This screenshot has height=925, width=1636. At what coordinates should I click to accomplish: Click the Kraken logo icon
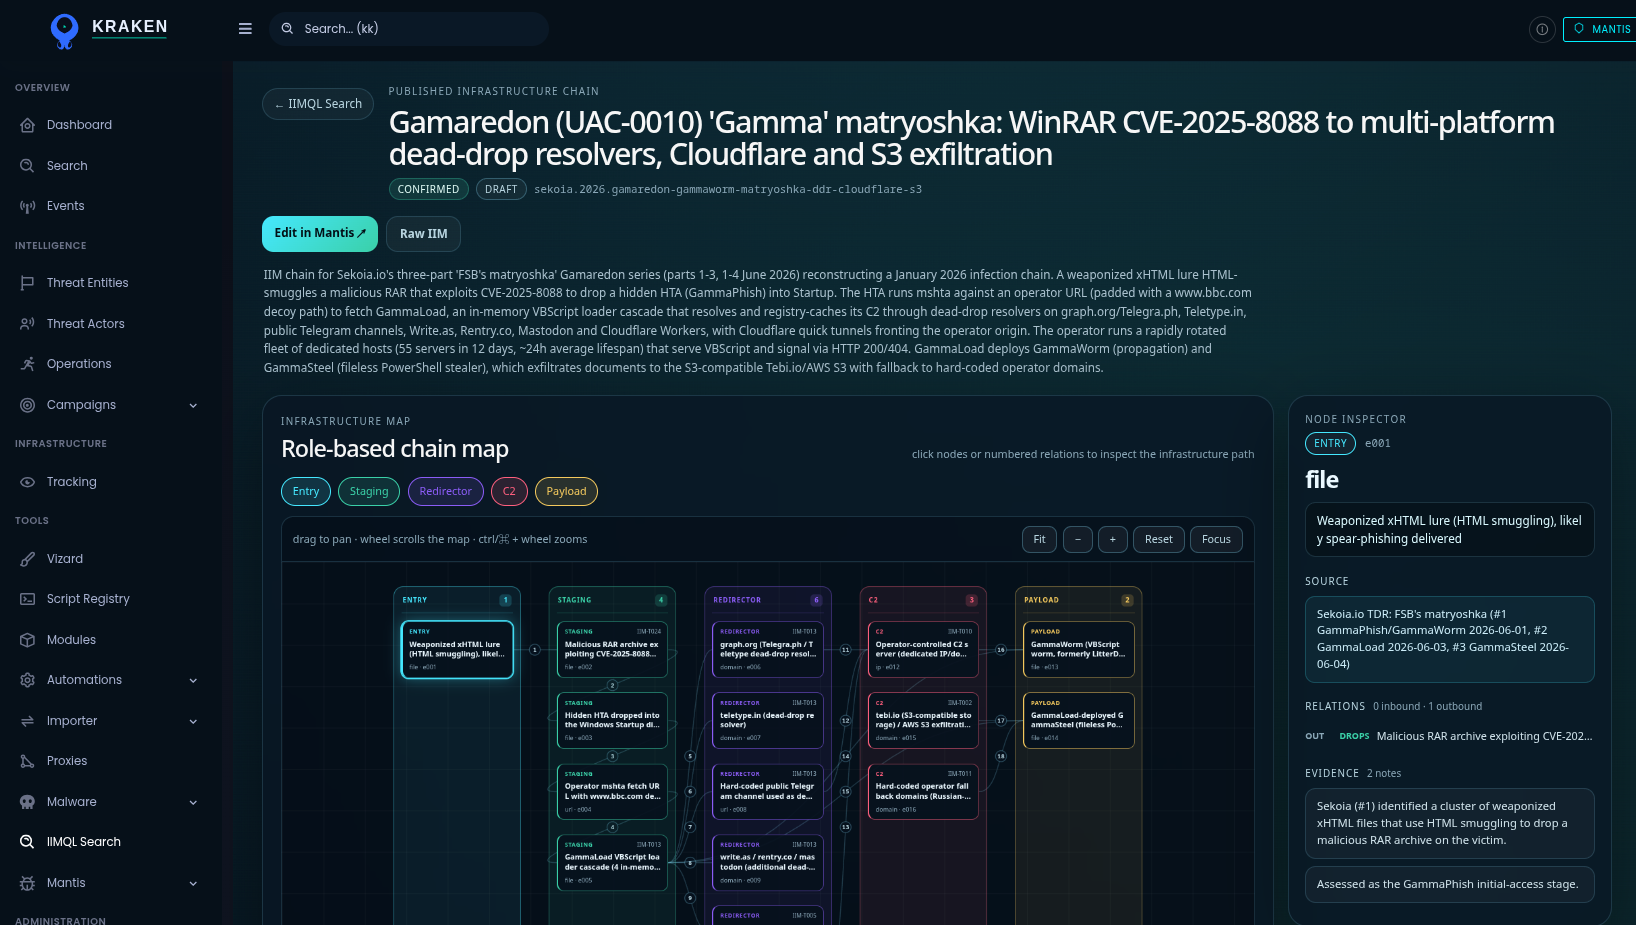[64, 31]
